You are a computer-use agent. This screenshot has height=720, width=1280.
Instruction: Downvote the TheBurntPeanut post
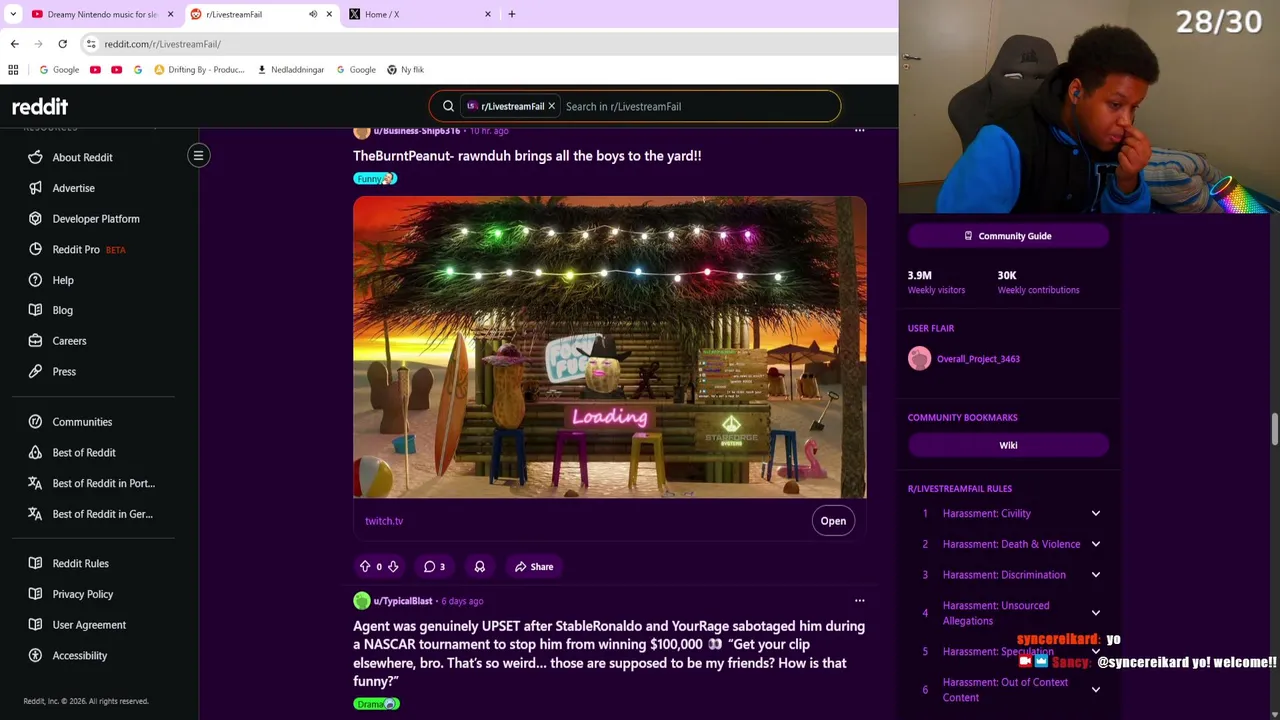tap(393, 566)
